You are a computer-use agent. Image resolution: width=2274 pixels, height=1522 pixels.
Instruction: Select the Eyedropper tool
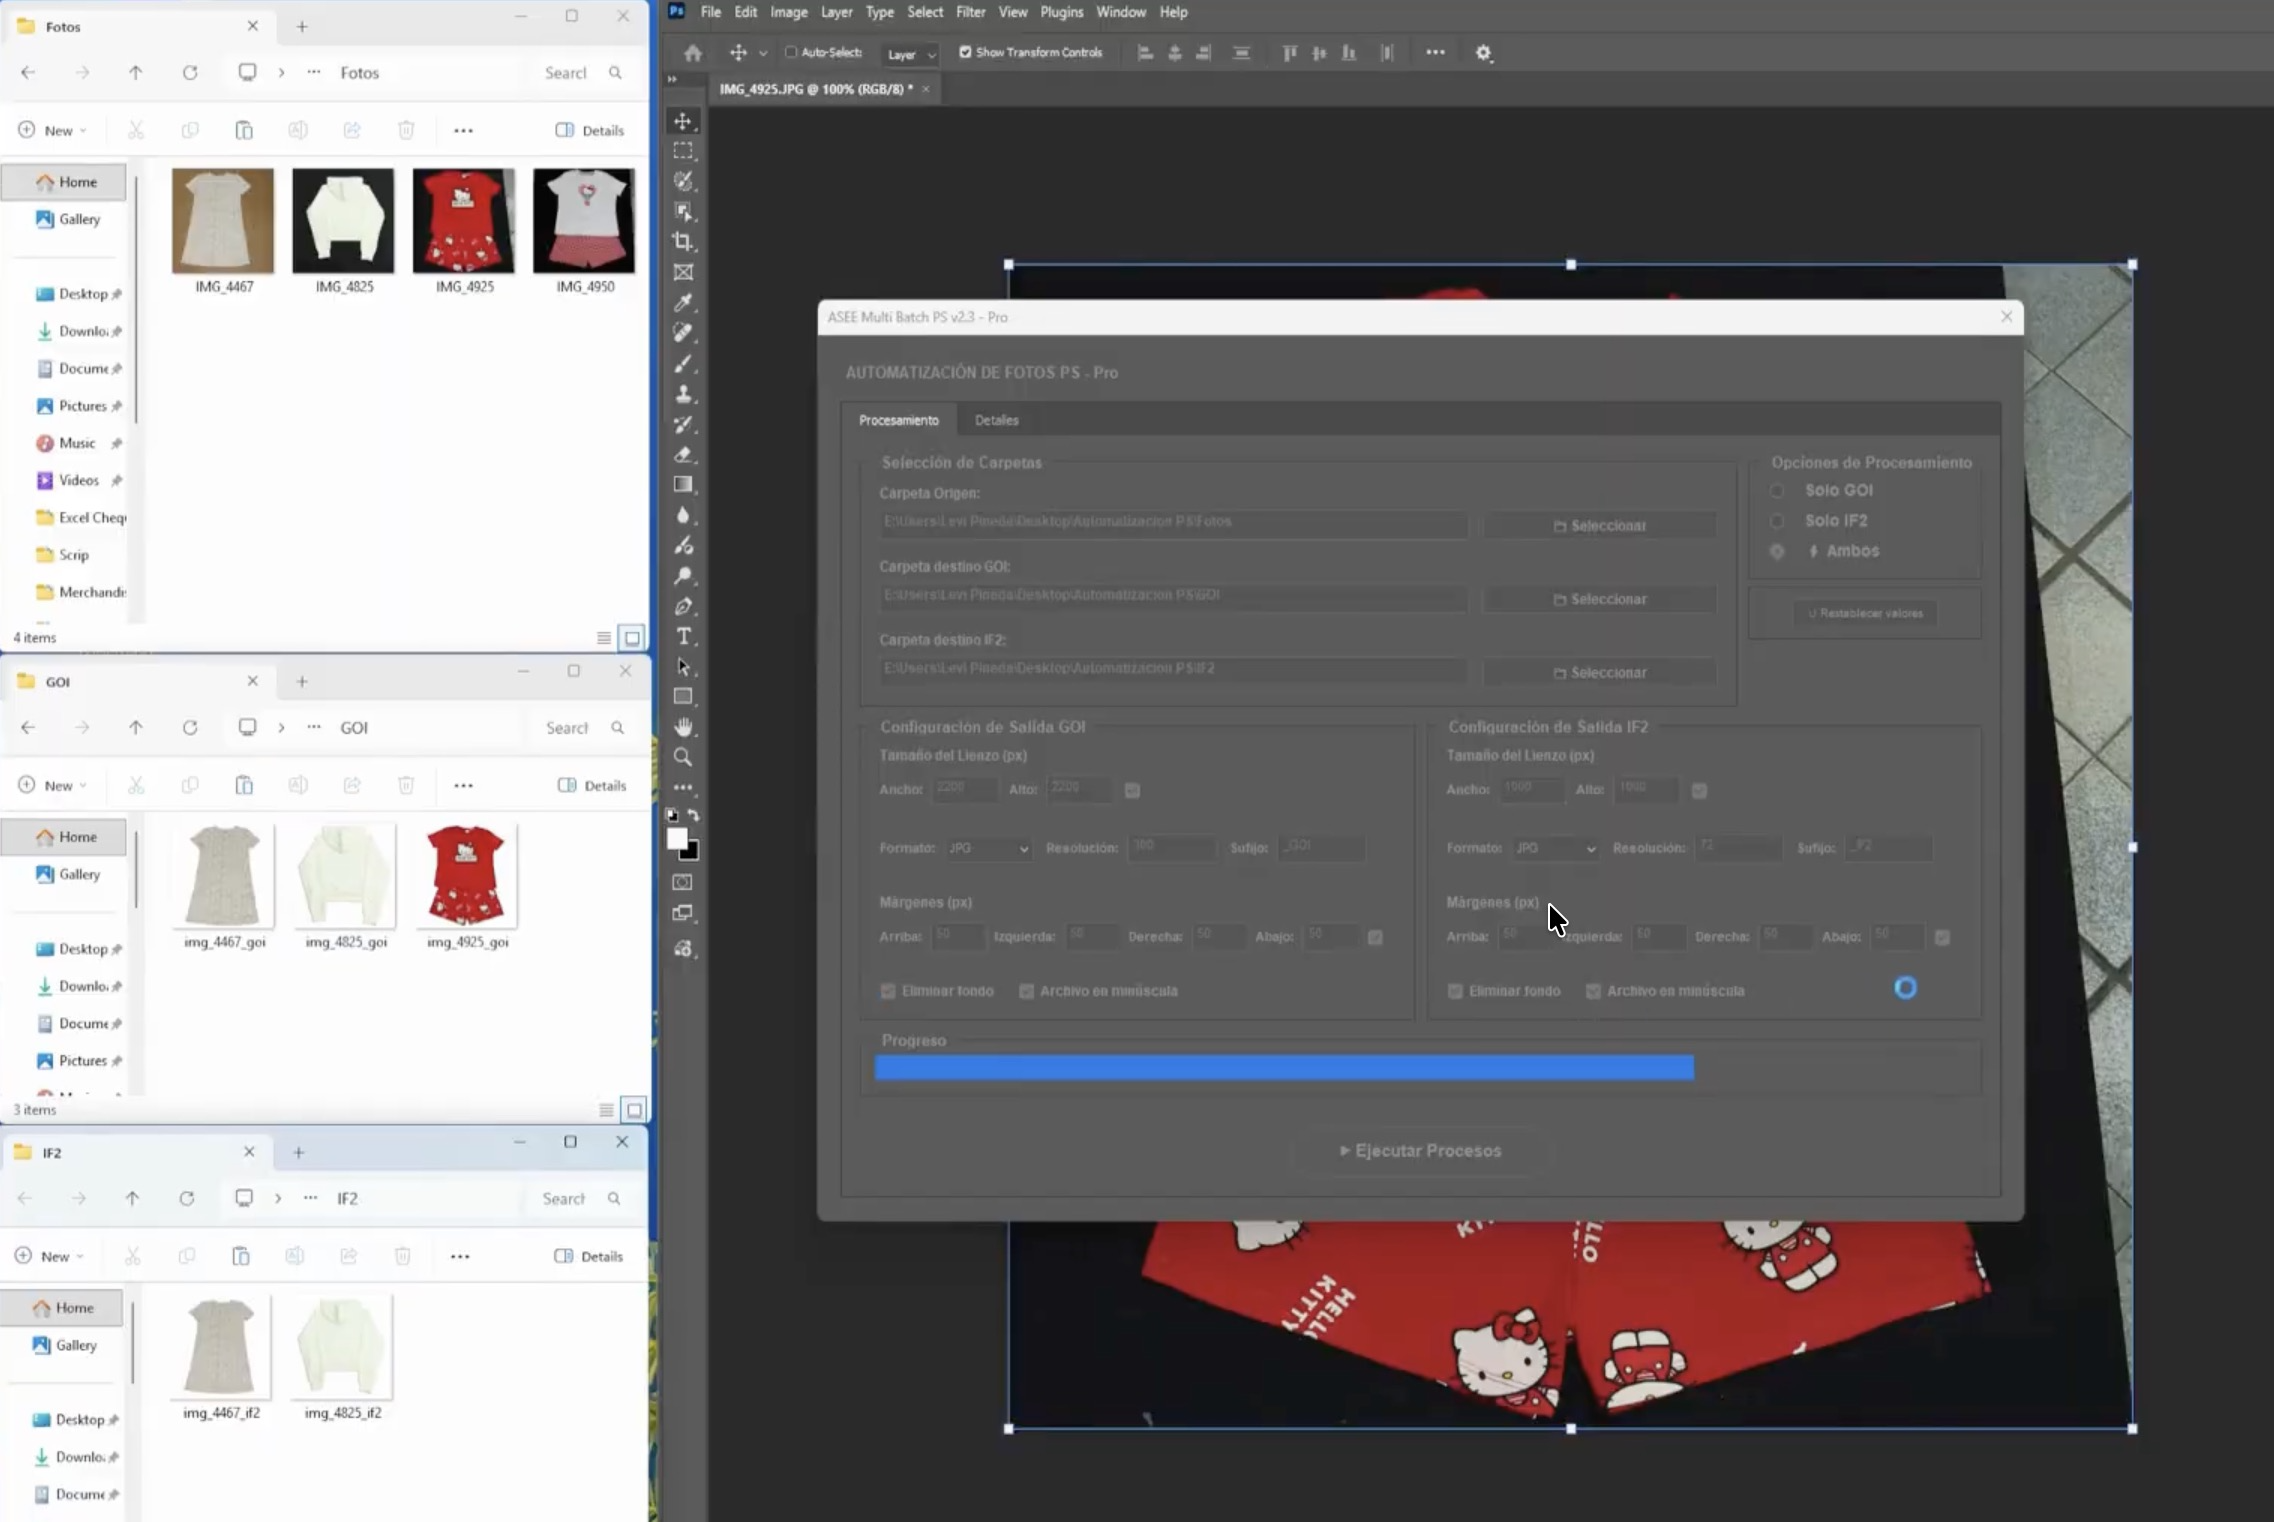click(x=683, y=302)
